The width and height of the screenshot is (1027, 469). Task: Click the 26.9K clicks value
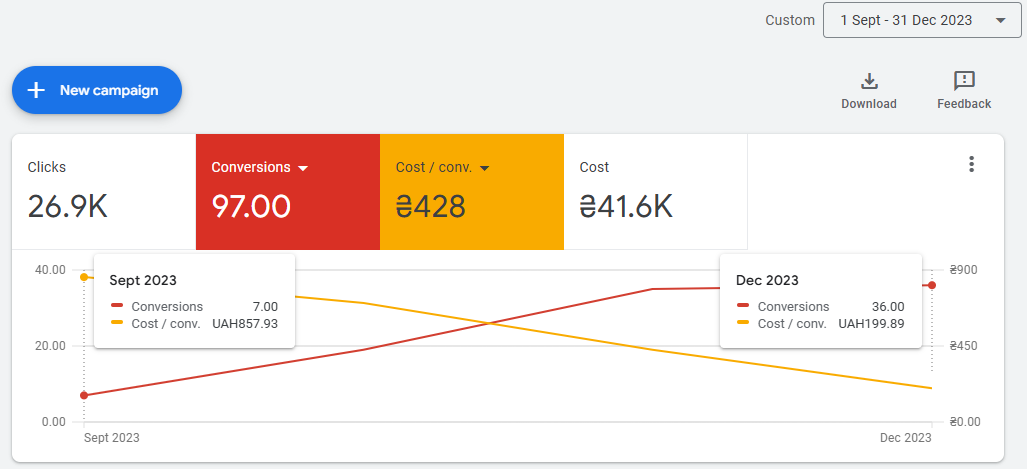[x=67, y=206]
